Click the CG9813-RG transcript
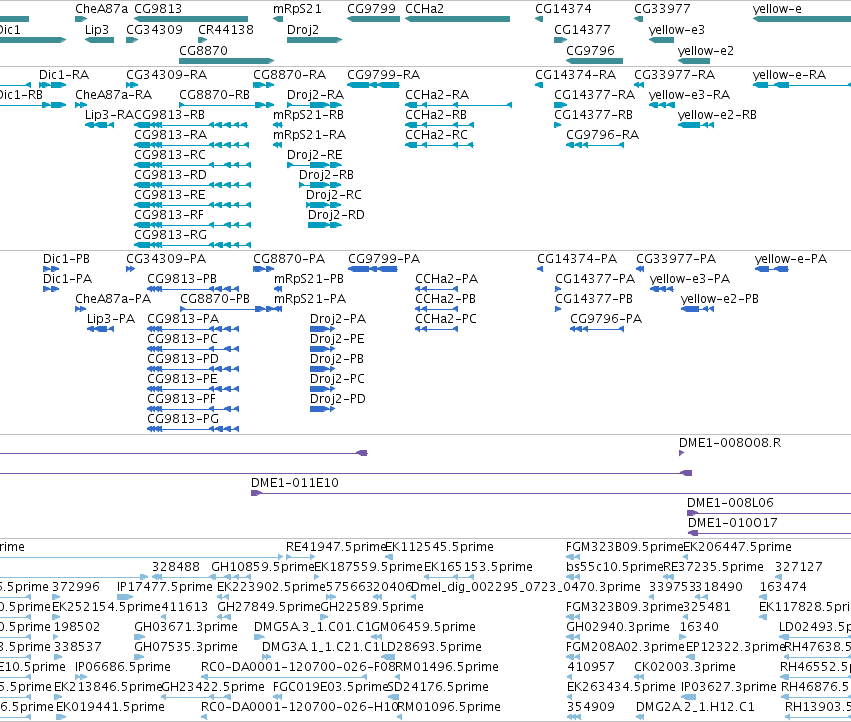 click(192, 245)
